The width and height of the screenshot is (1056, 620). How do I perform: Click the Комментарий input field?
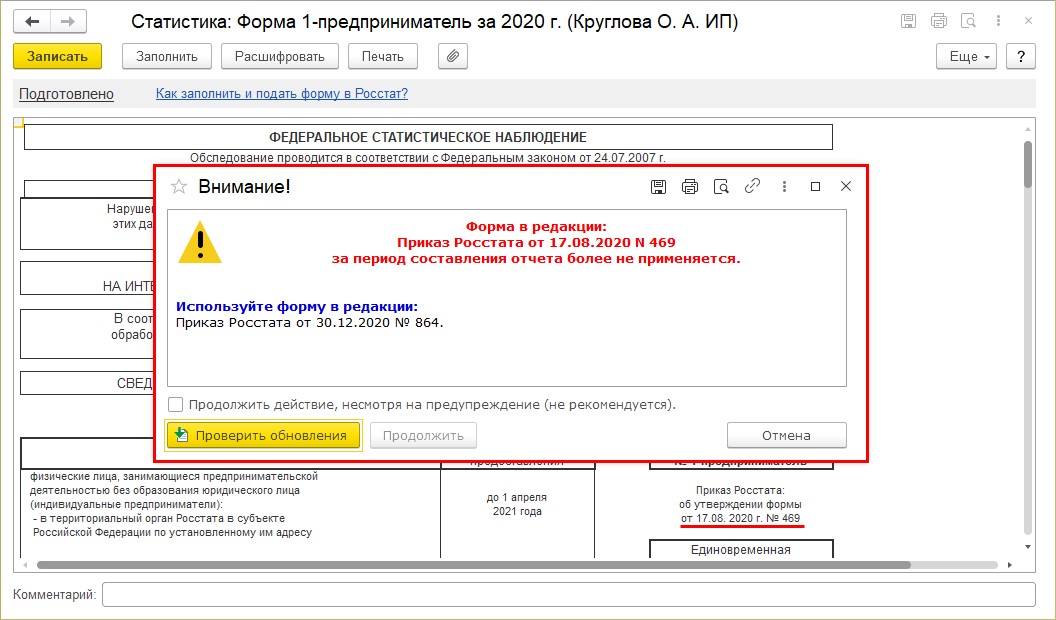pyautogui.click(x=568, y=594)
